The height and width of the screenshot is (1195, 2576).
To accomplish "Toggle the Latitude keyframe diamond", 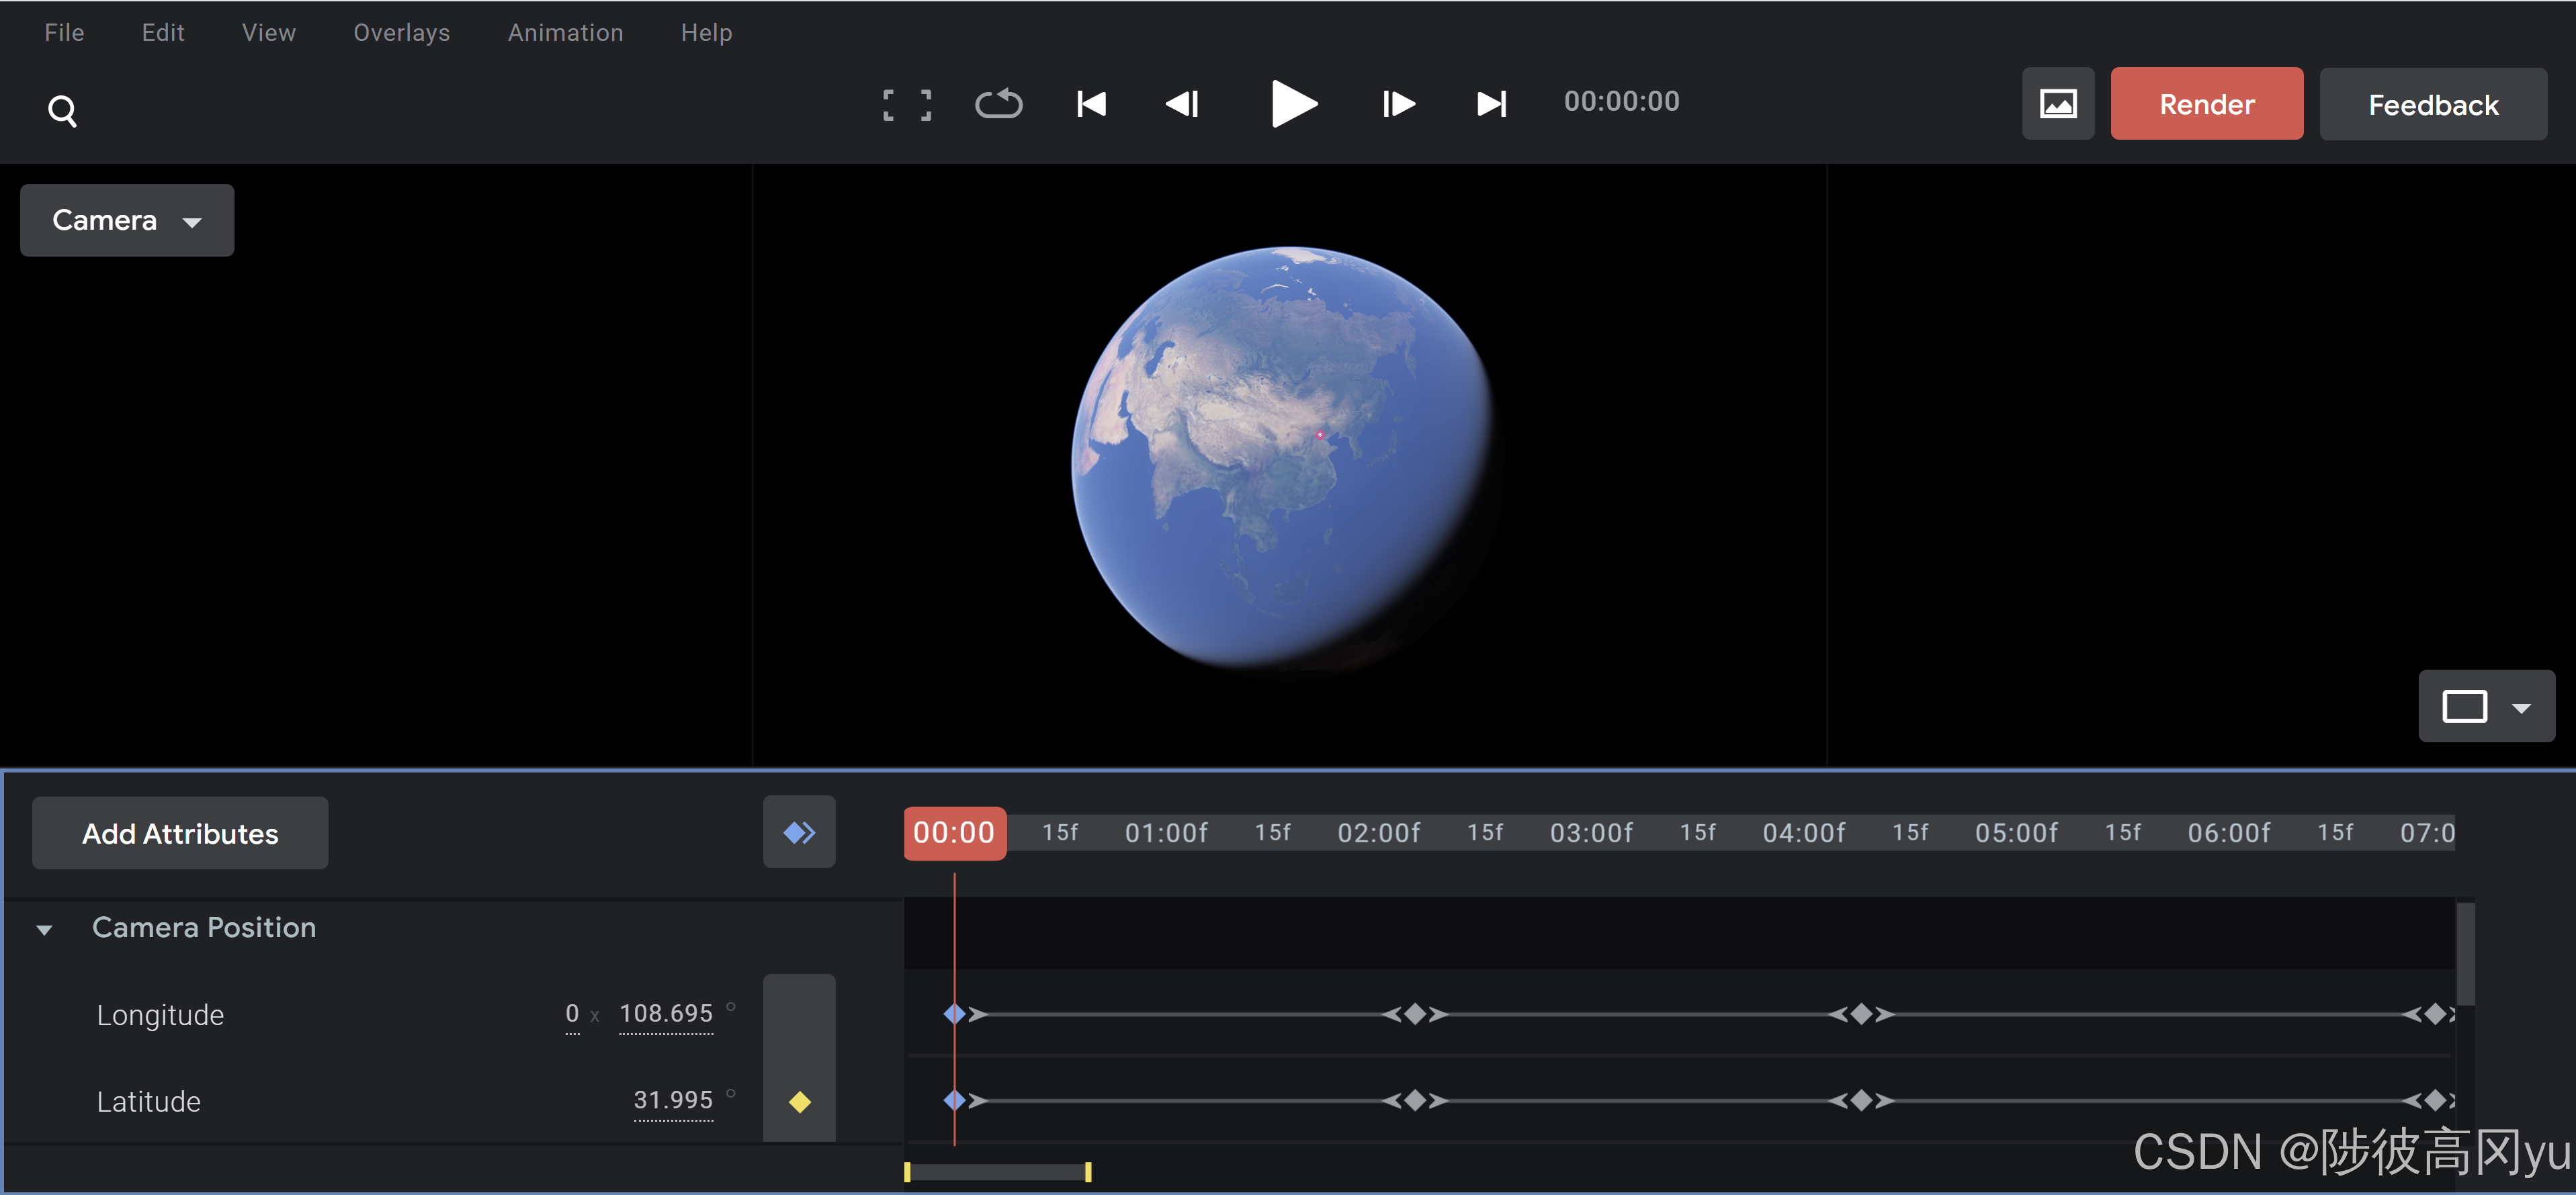I will tap(799, 1102).
